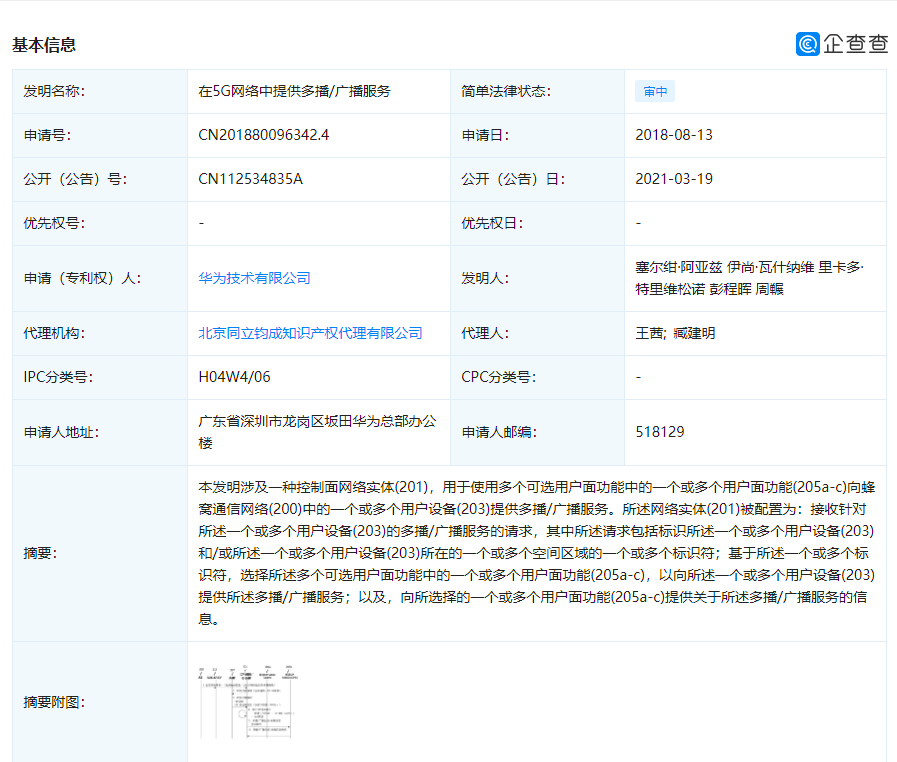The image size is (897, 762).
Task: Click the inventors list starting 塞尔绀·阿亚兹
Action: coord(749,278)
